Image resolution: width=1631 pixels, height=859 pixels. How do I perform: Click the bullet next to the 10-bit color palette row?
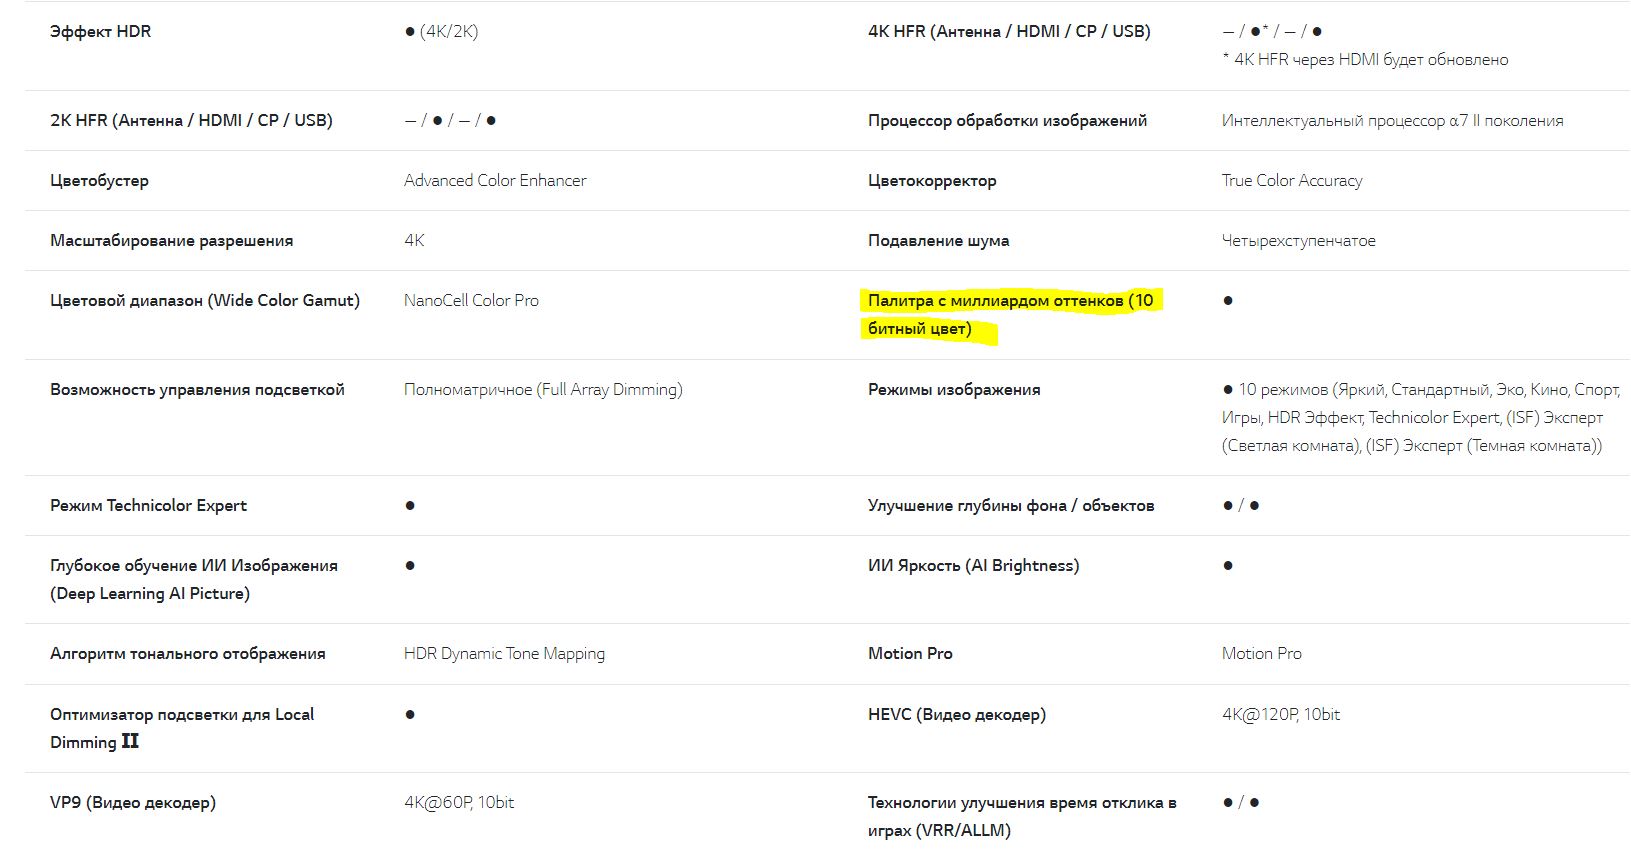(x=1228, y=301)
